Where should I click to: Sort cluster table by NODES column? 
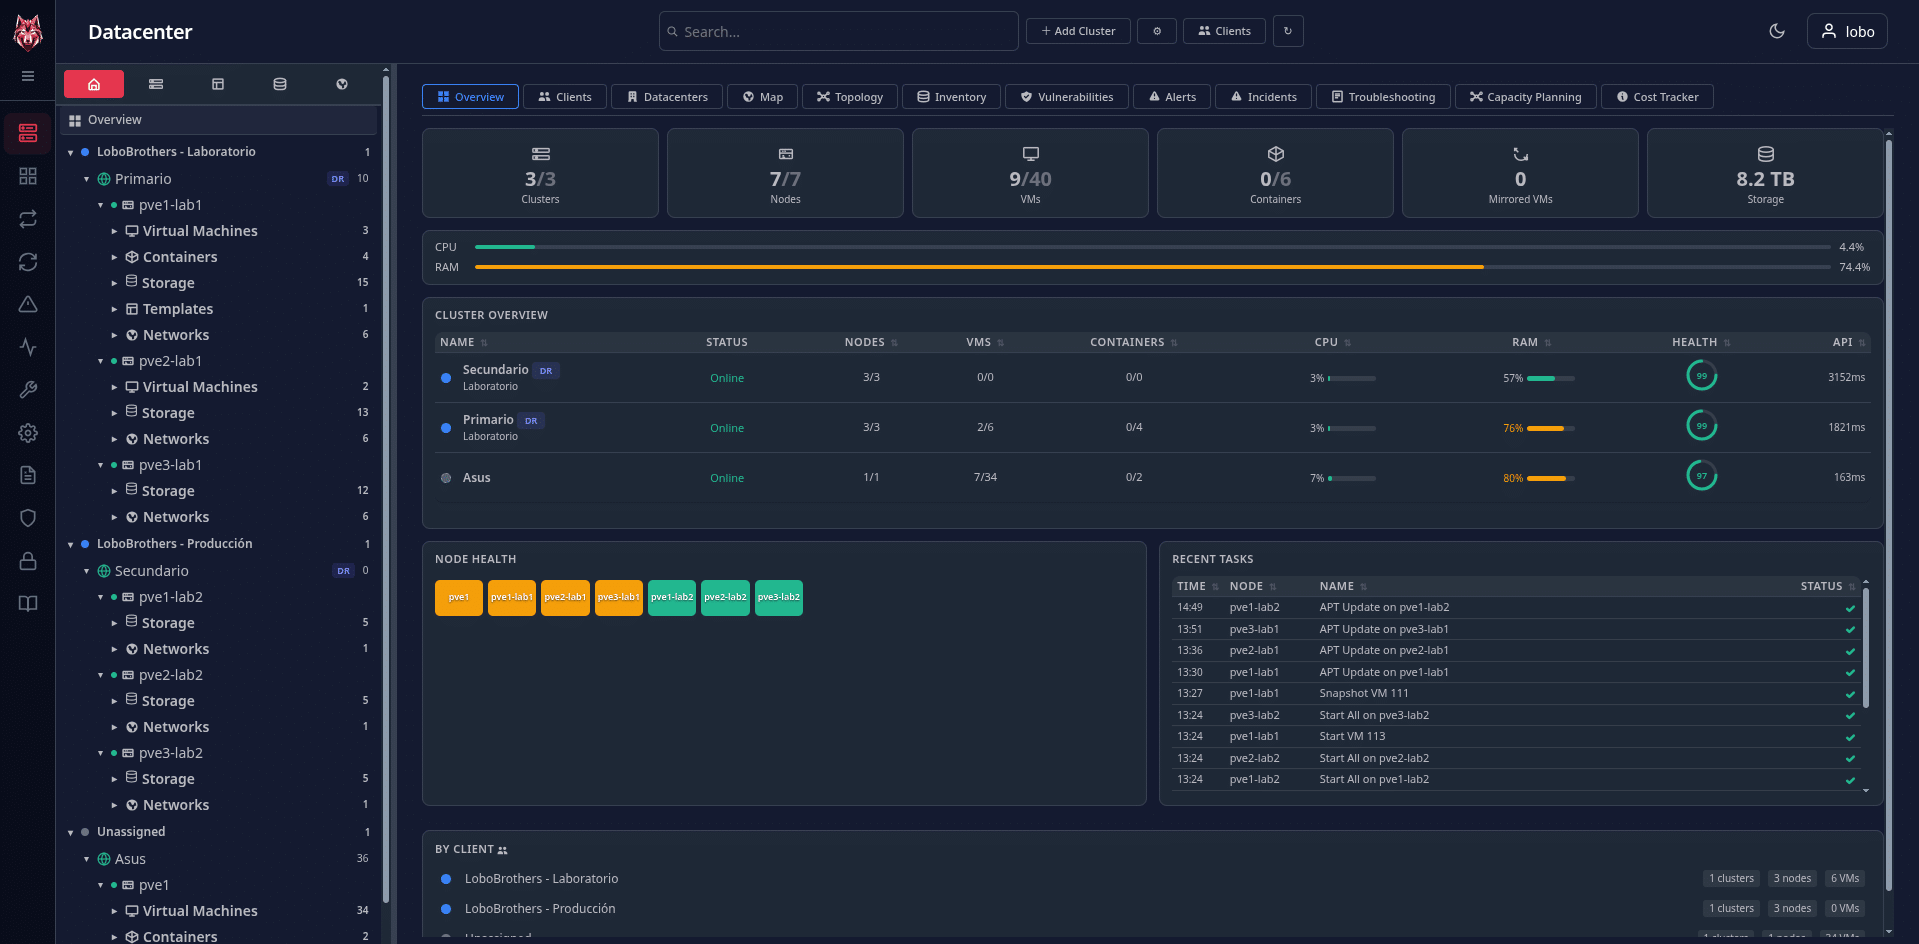pyautogui.click(x=870, y=342)
